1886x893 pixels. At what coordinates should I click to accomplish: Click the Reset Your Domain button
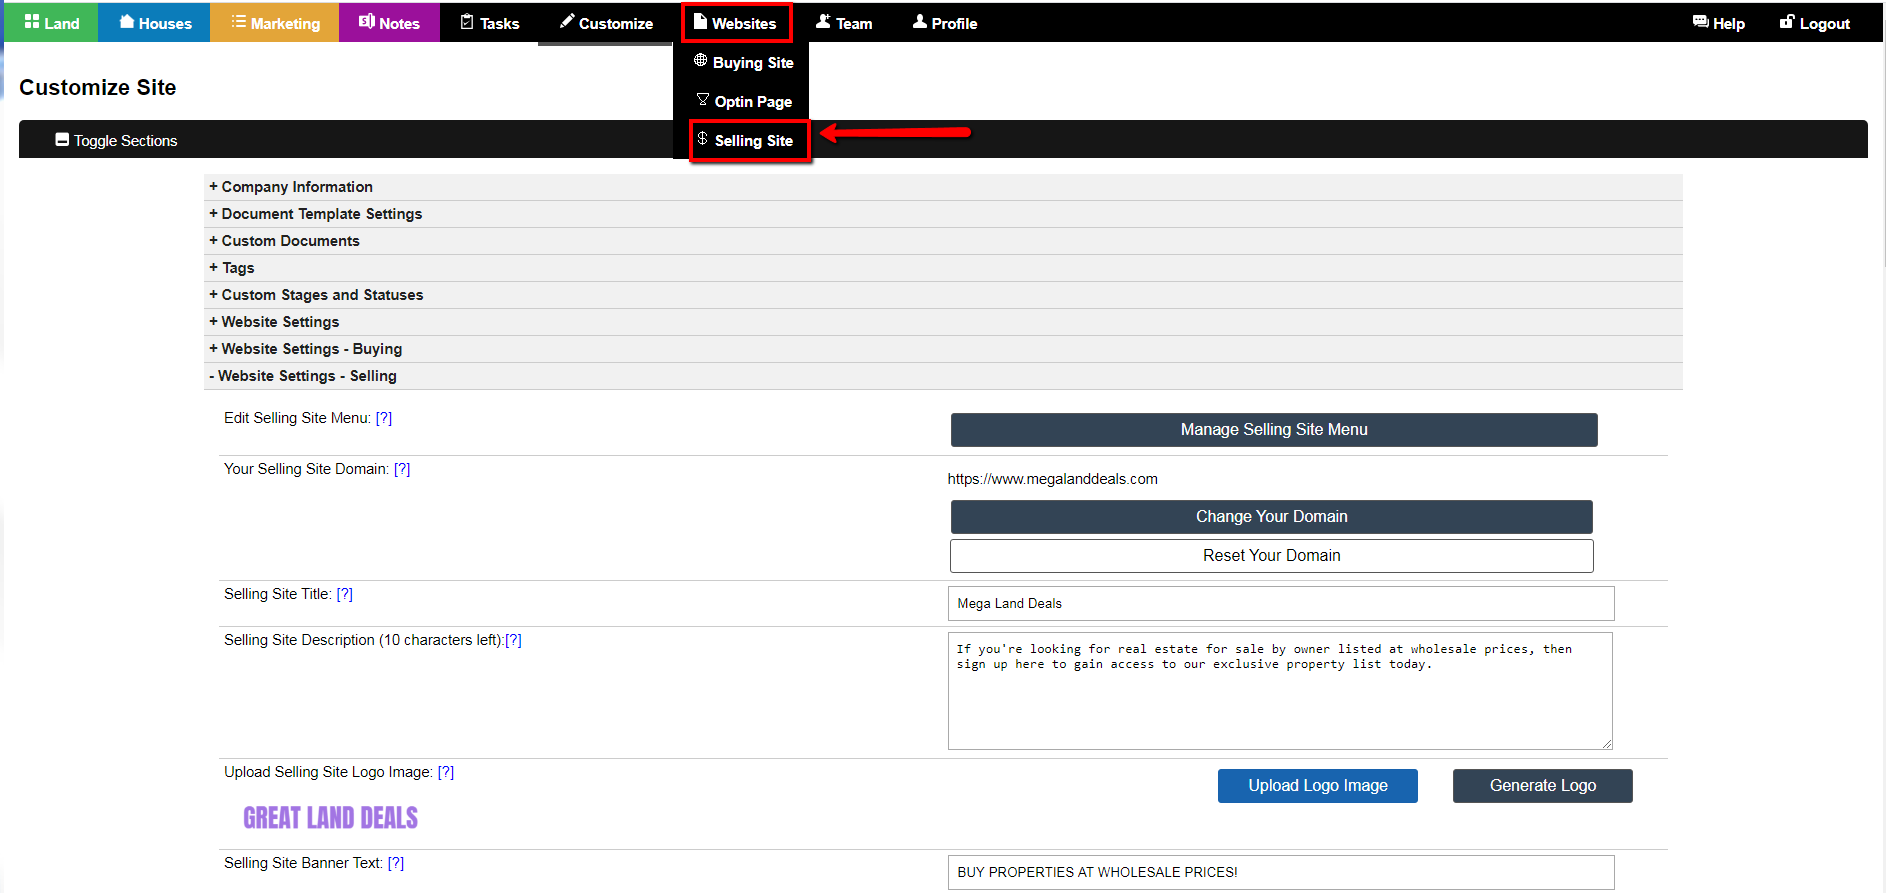pos(1271,556)
